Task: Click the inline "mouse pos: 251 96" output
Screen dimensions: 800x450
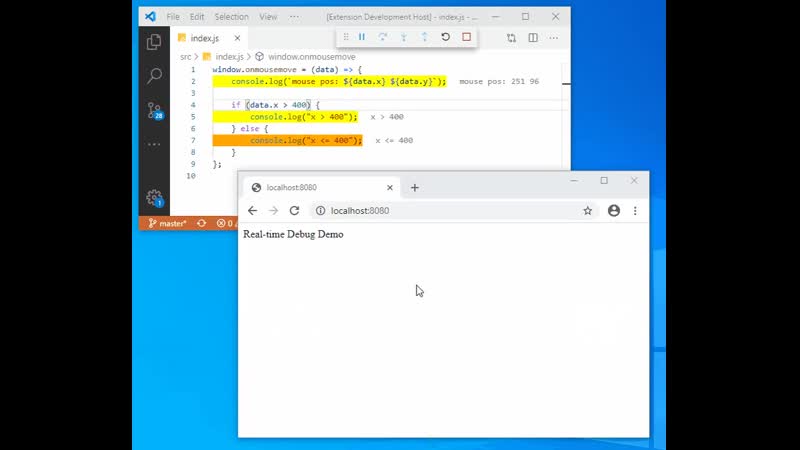Action: pyautogui.click(x=499, y=81)
